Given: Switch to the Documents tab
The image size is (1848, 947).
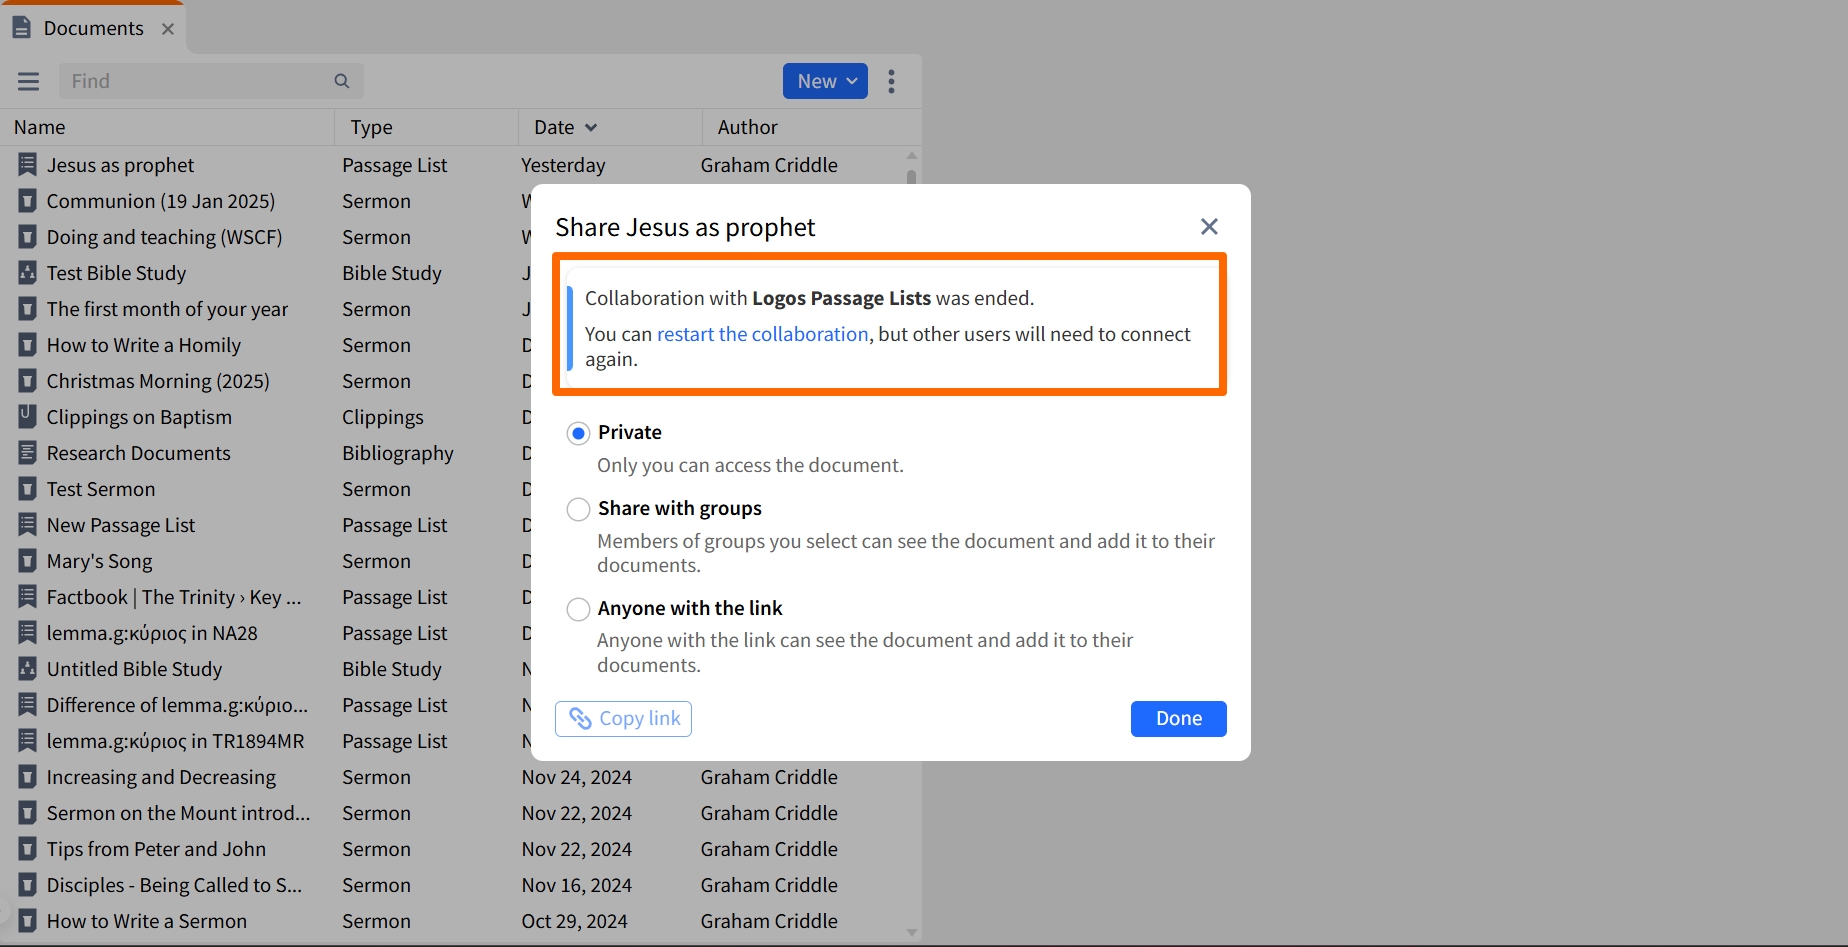Looking at the screenshot, I should point(93,28).
